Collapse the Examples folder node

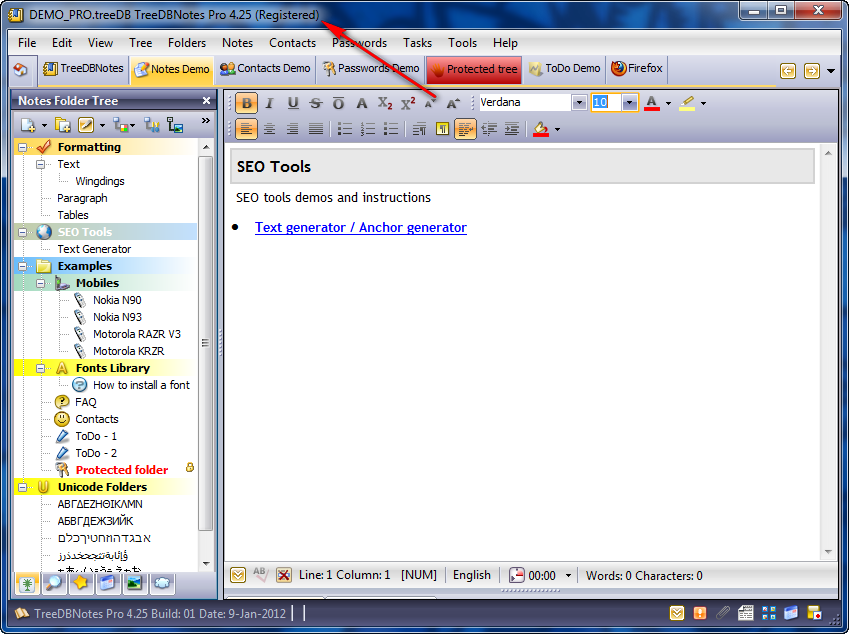22,266
